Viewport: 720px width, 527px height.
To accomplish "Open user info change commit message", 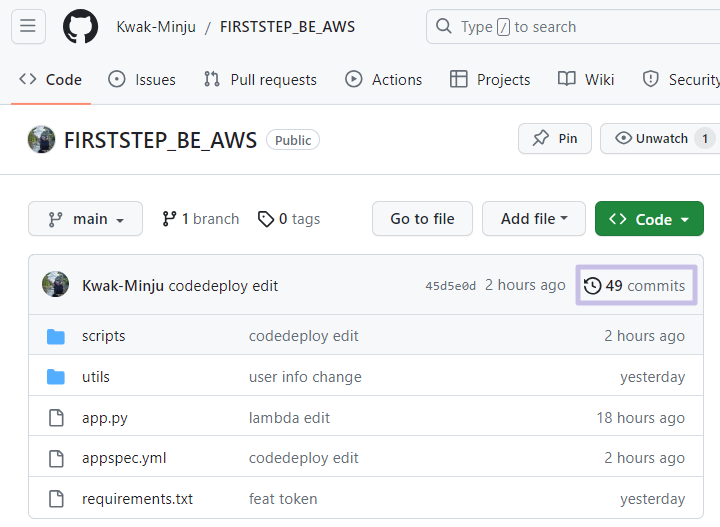I will tap(305, 377).
